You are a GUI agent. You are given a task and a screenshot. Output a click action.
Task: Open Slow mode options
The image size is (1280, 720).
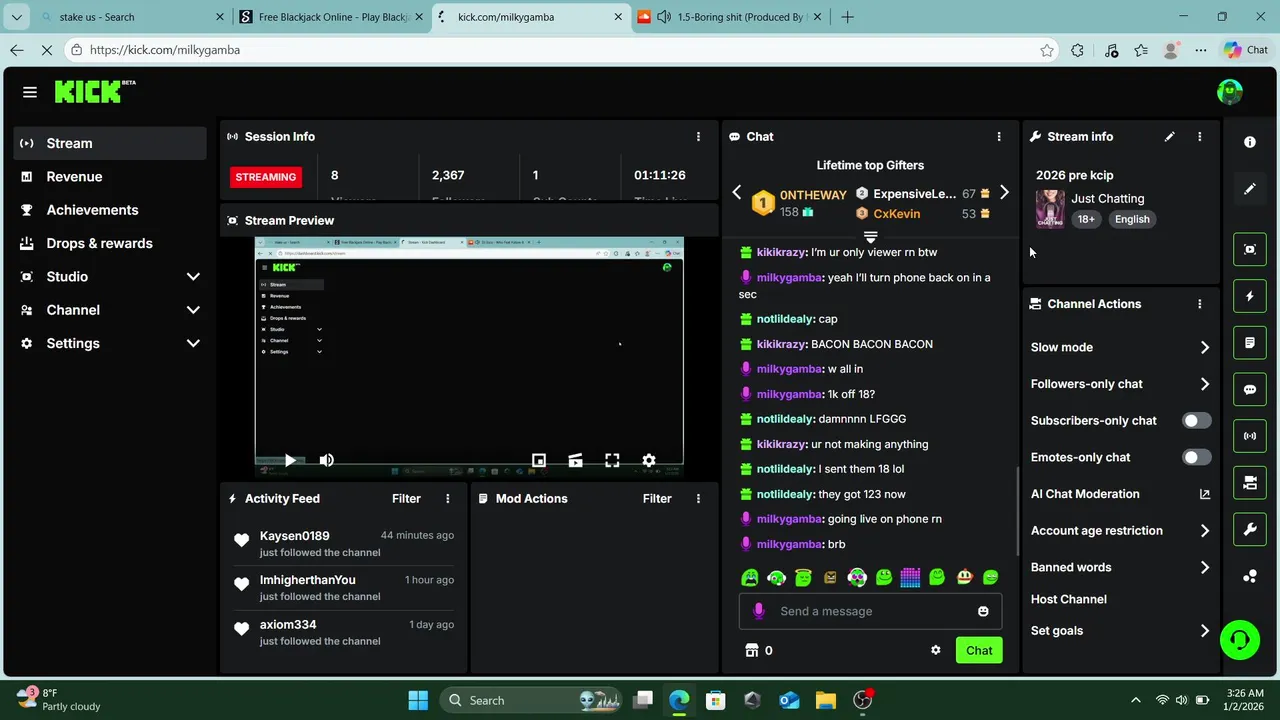1120,347
